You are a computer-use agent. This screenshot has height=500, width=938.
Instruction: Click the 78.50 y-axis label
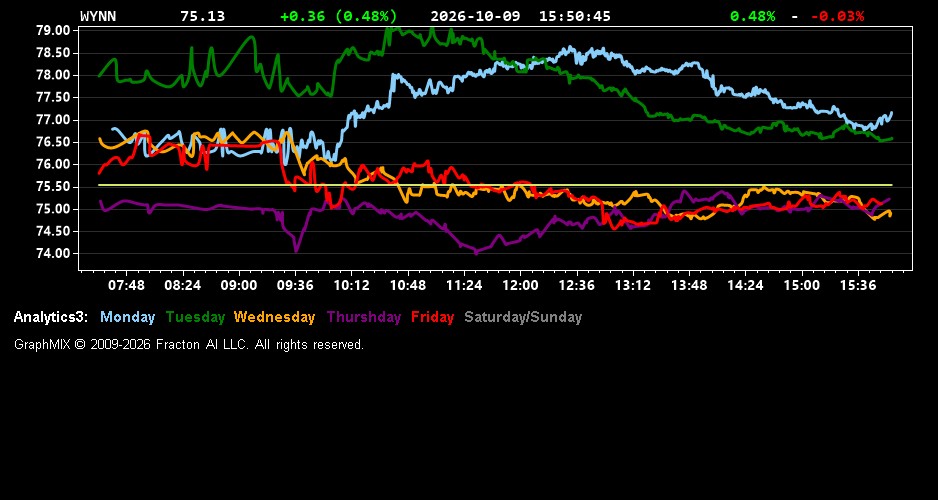(x=54, y=53)
